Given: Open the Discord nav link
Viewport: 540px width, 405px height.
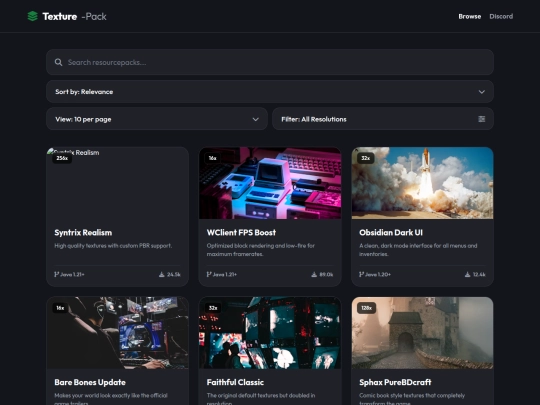Looking at the screenshot, I should 501,16.
